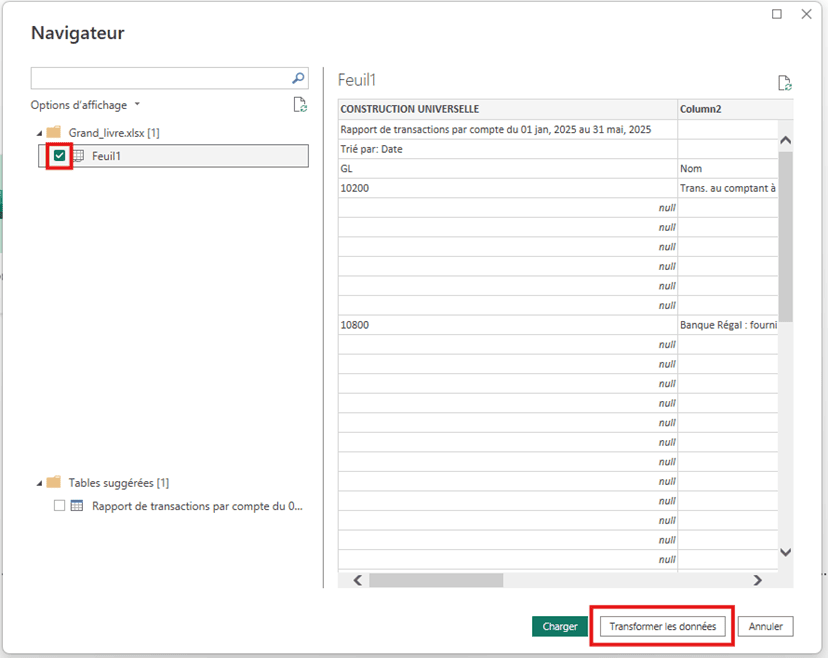Click Transformer les données button
828x658 pixels.
pyautogui.click(x=663, y=626)
